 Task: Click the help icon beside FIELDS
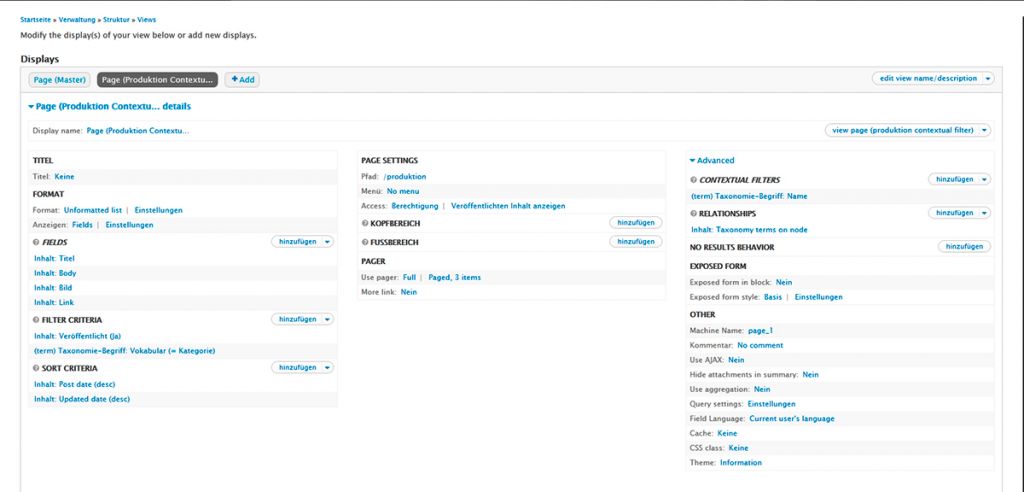coord(36,242)
